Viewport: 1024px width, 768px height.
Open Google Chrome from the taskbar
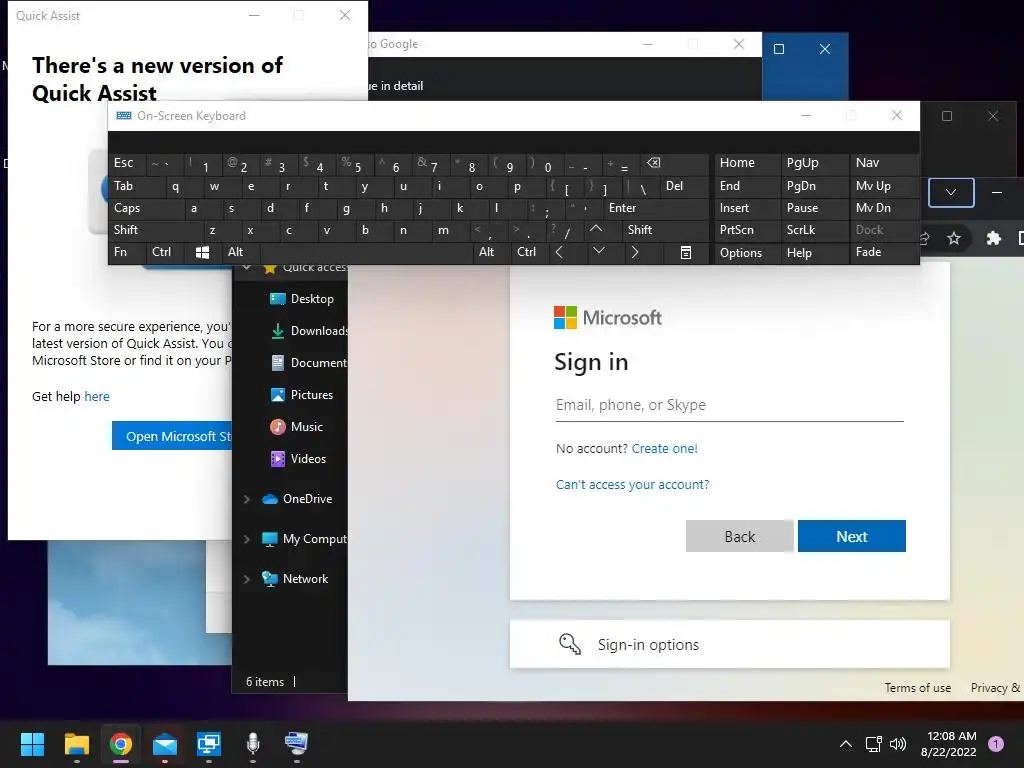(121, 744)
